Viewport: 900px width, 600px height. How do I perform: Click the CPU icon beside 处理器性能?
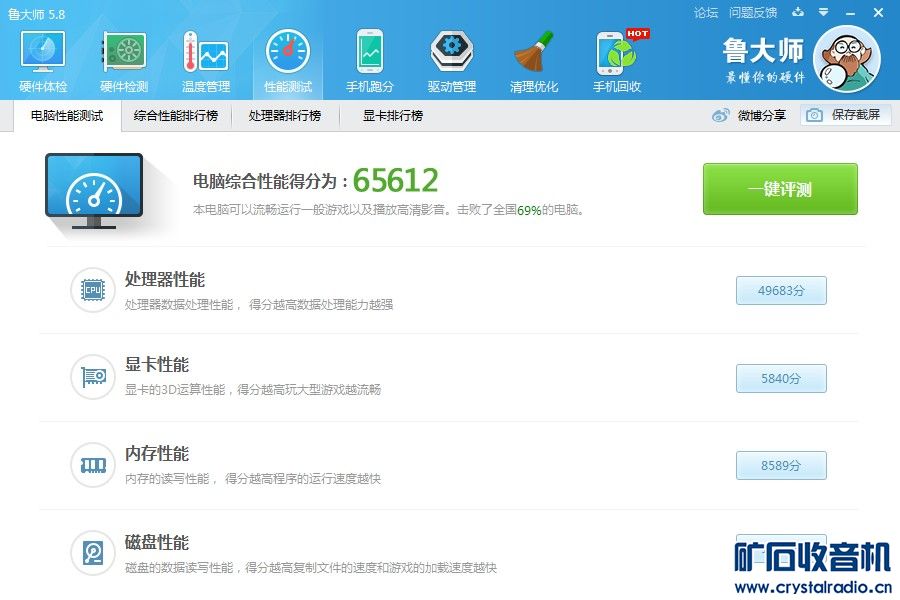pyautogui.click(x=93, y=290)
